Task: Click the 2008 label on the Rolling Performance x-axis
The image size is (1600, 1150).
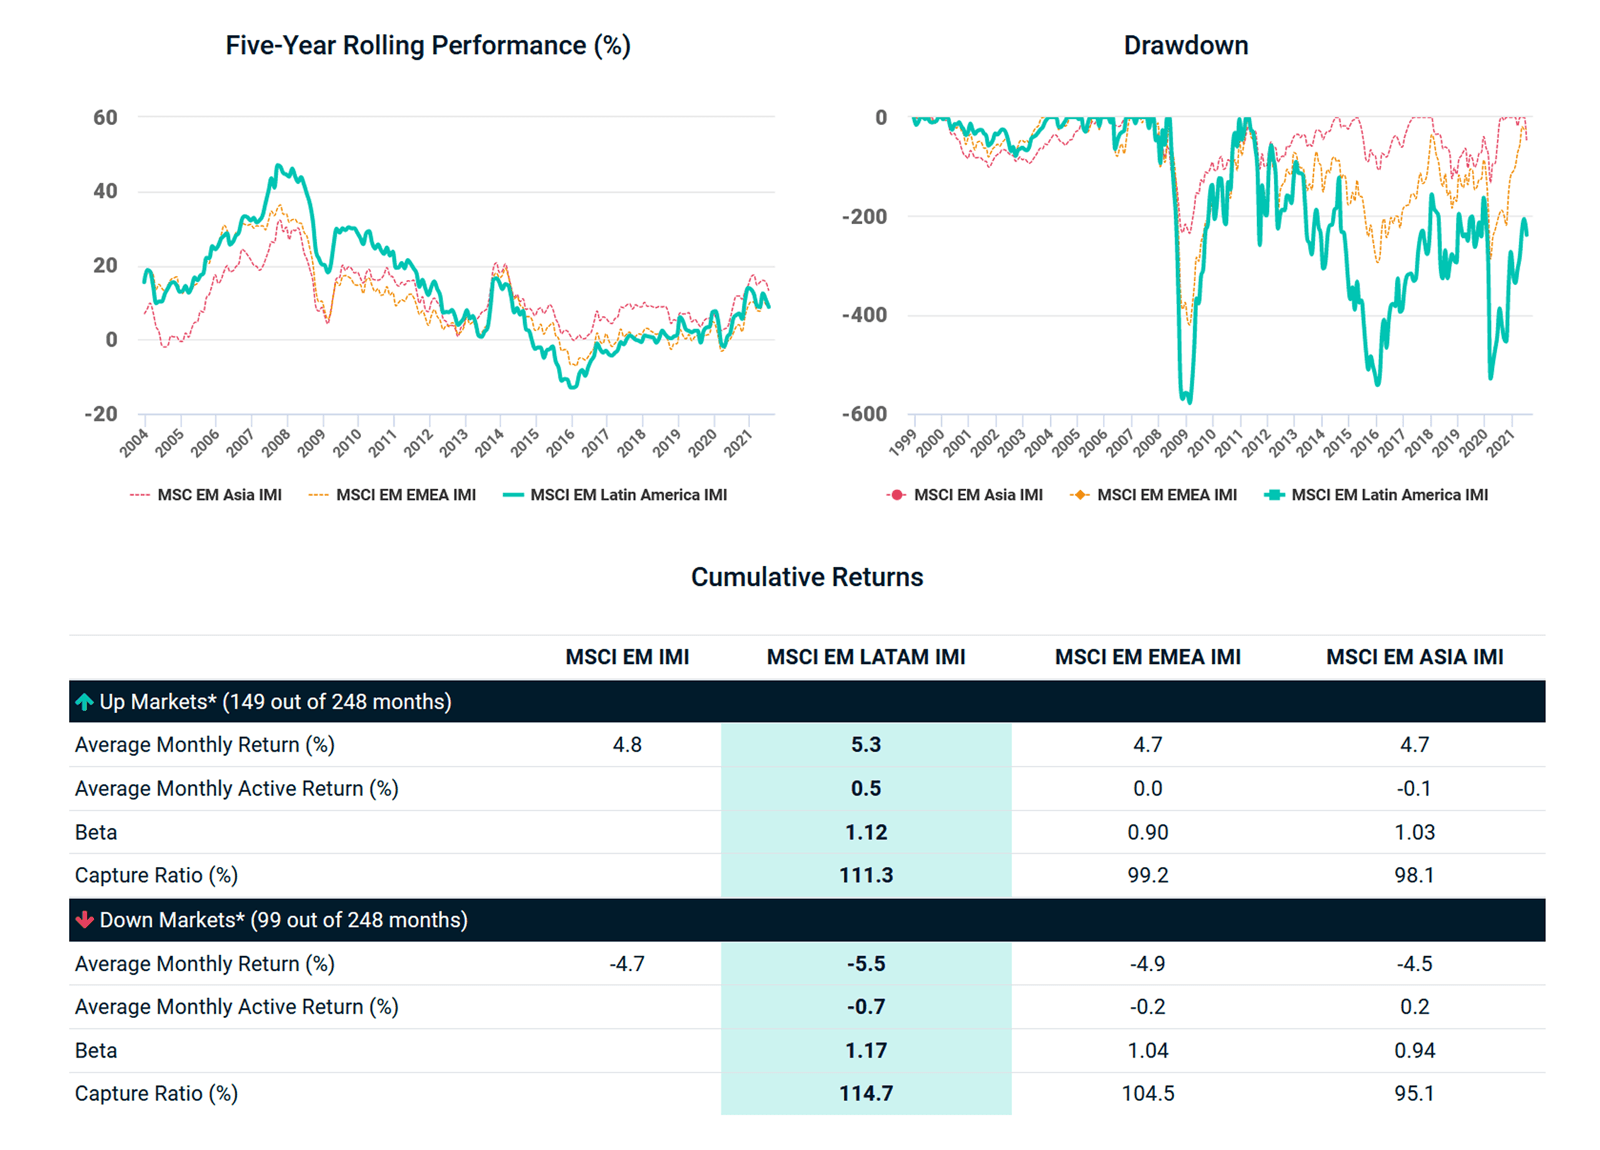Action: point(276,441)
